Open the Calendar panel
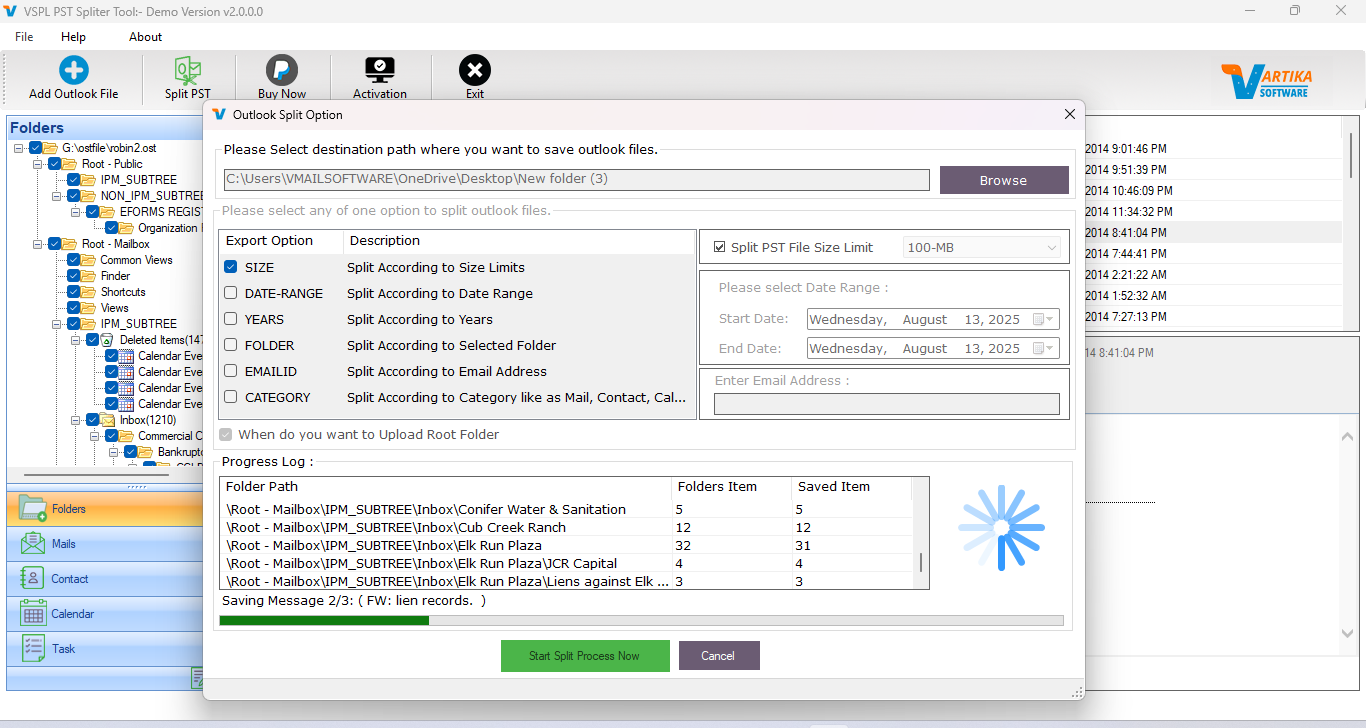Screen dimensions: 1366x728 coord(100,613)
